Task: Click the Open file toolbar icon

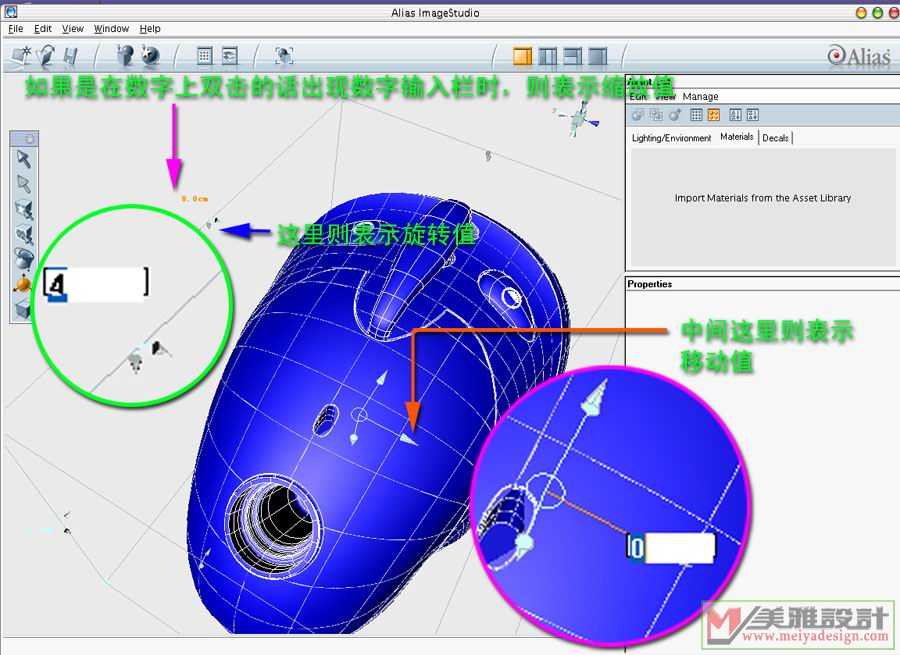Action: (x=45, y=55)
